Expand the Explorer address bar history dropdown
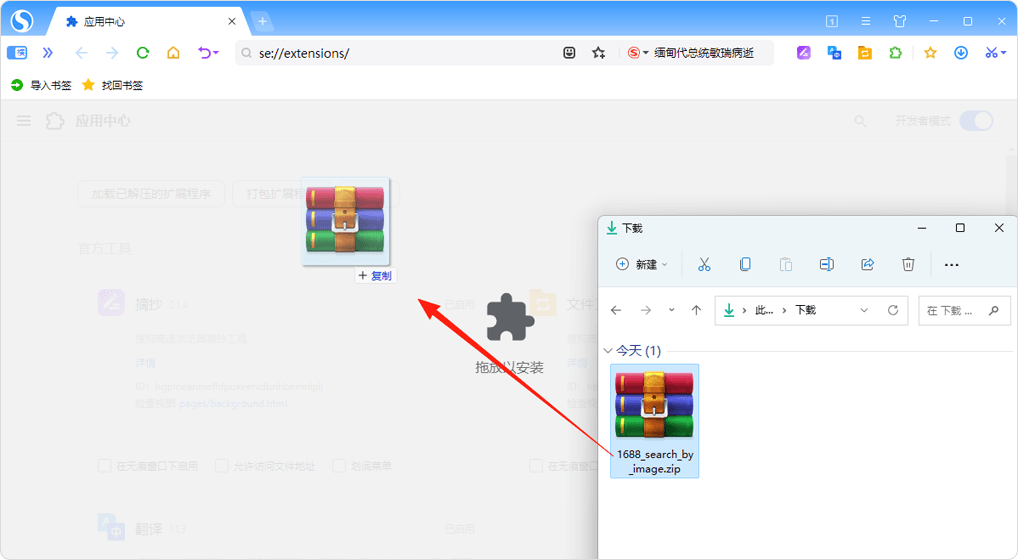This screenshot has width=1018, height=560. [864, 311]
